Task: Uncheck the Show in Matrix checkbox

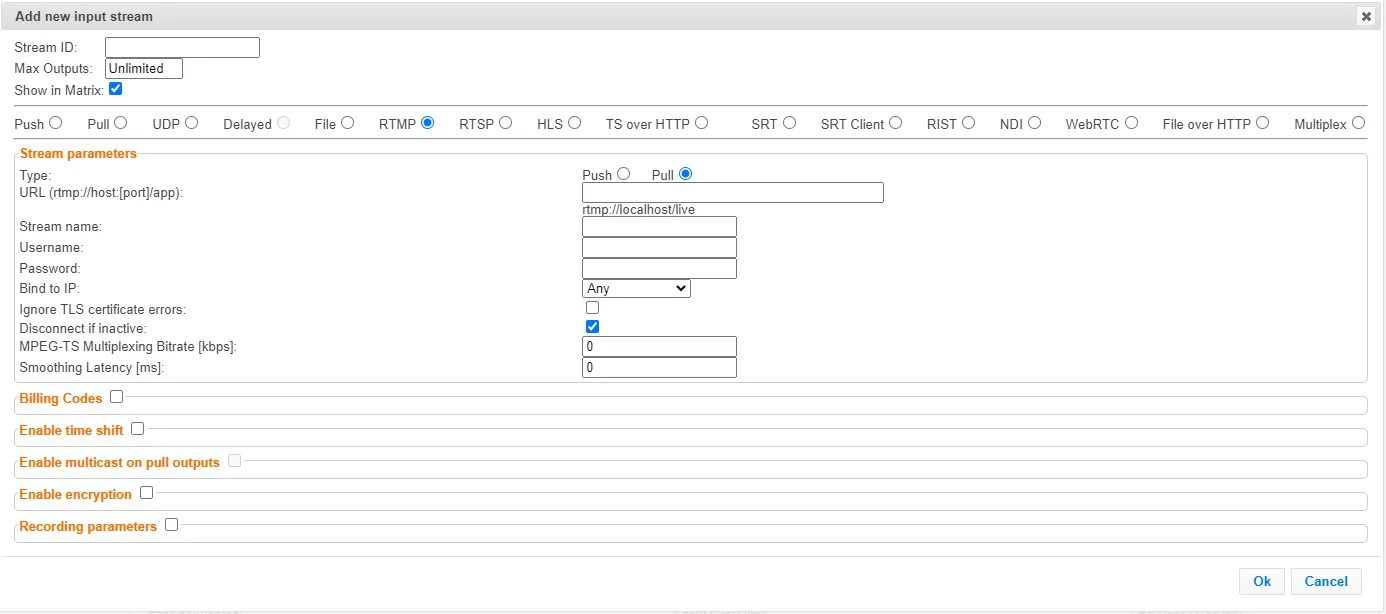Action: click(x=115, y=89)
